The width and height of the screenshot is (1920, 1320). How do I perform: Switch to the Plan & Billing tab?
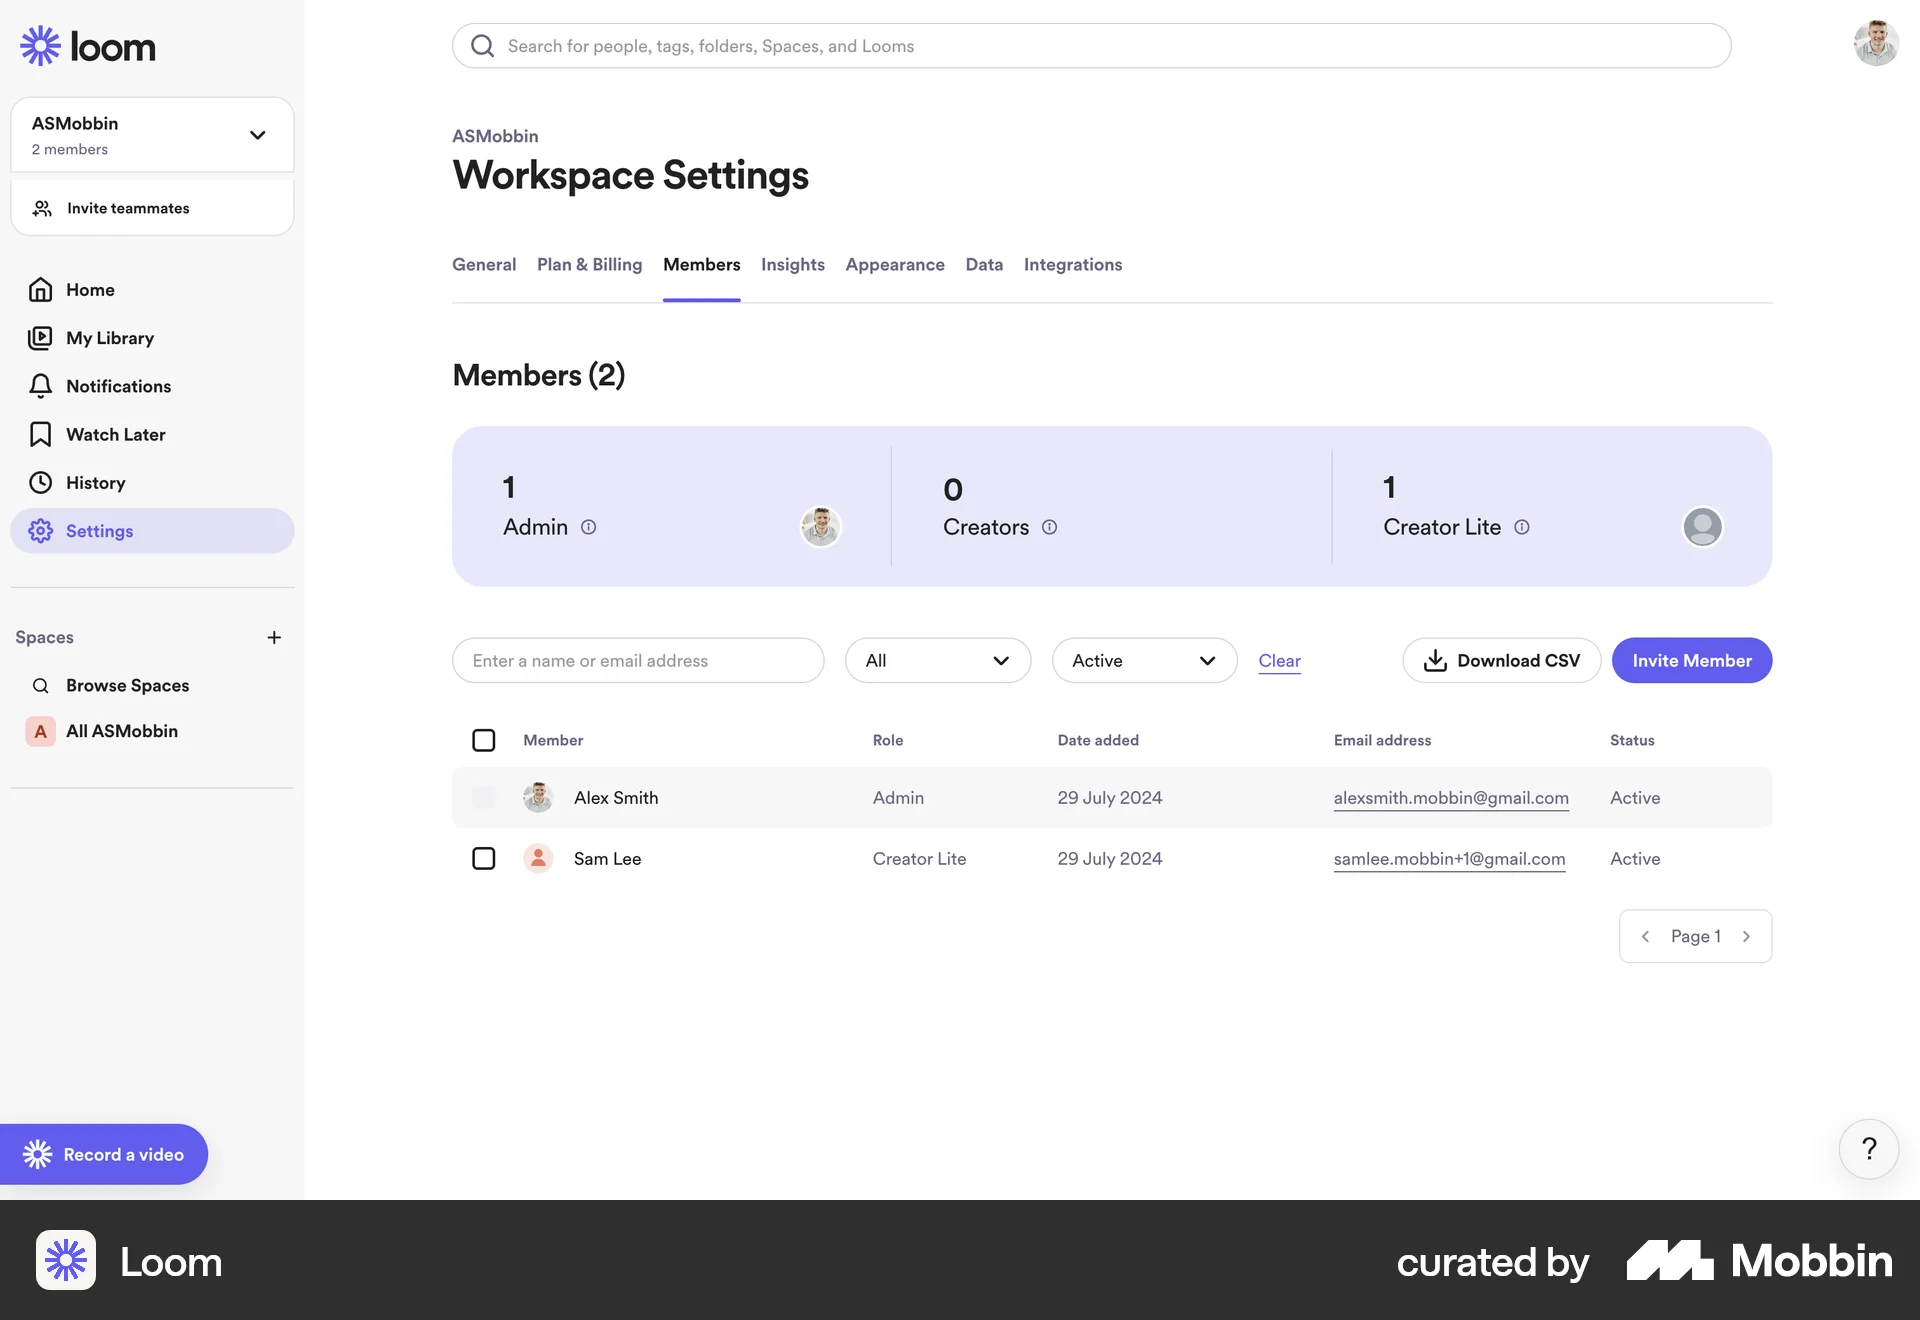(589, 264)
